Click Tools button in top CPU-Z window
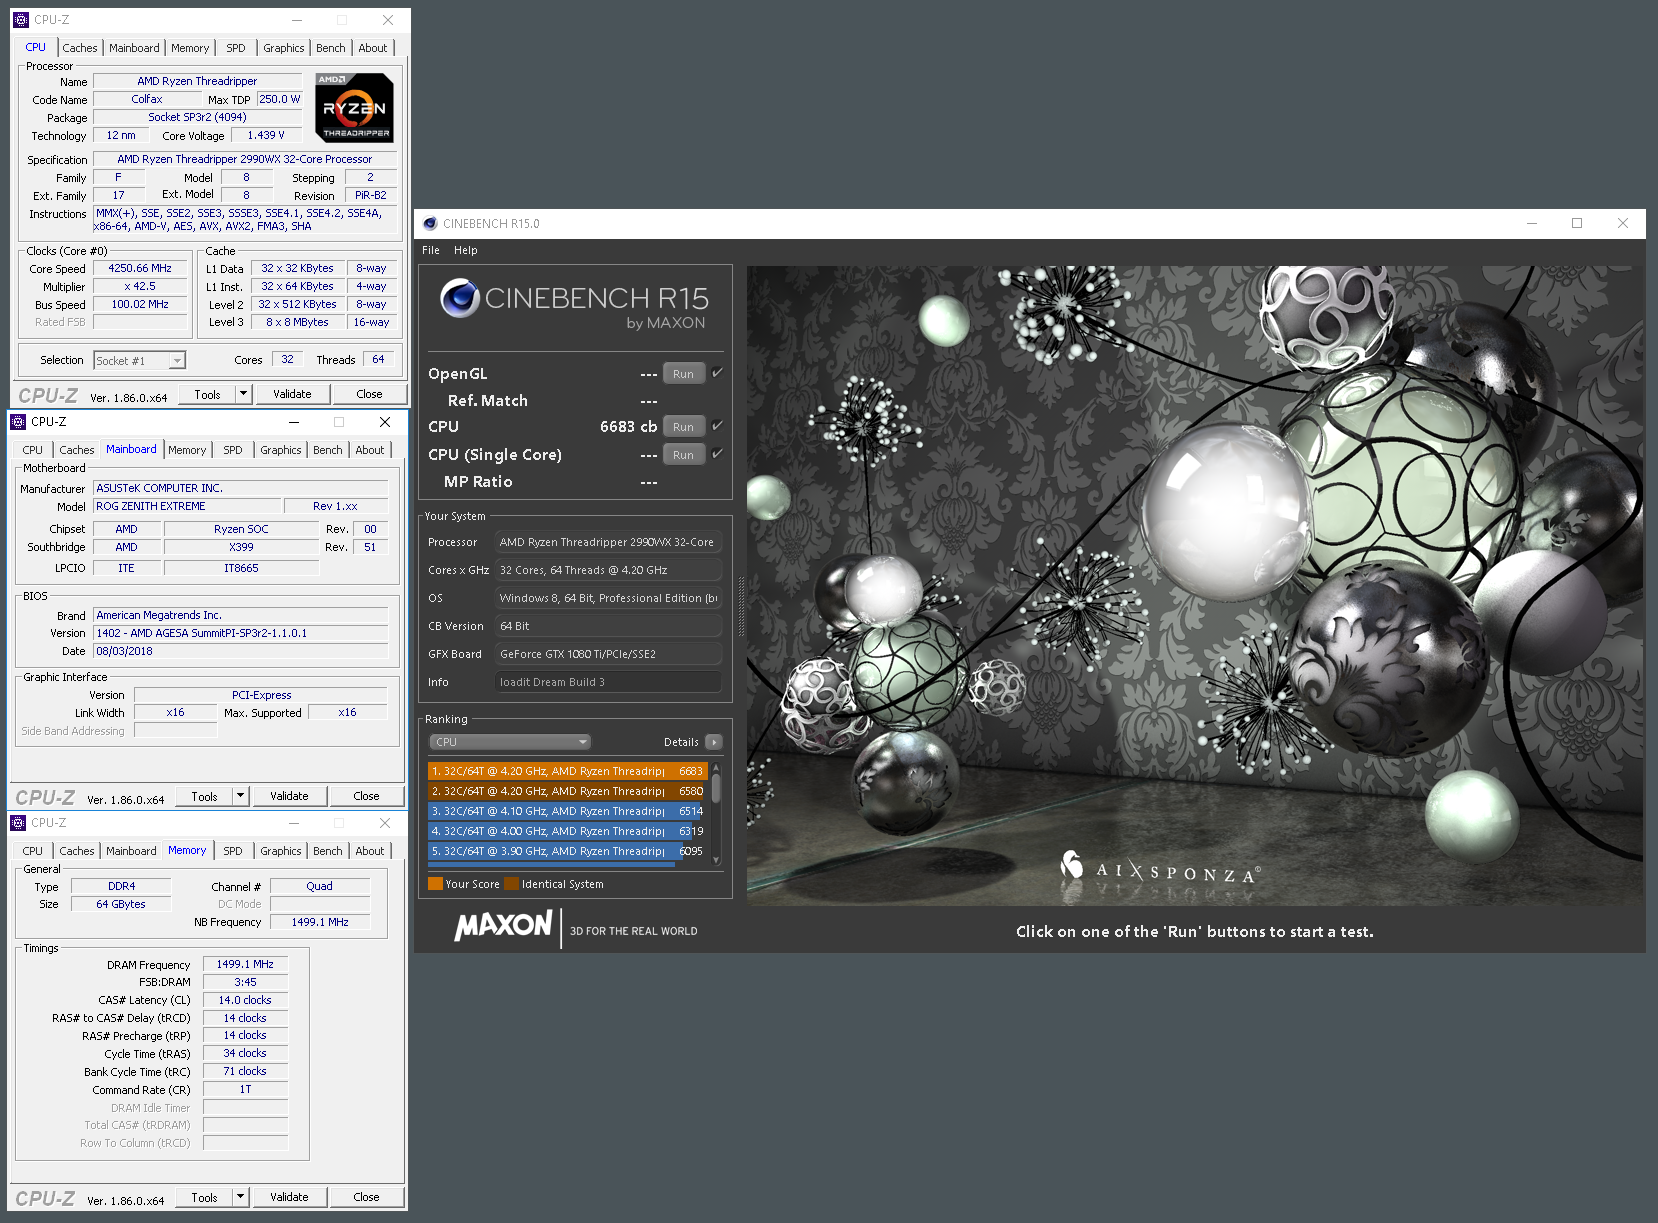The width and height of the screenshot is (1658, 1223). (x=207, y=394)
